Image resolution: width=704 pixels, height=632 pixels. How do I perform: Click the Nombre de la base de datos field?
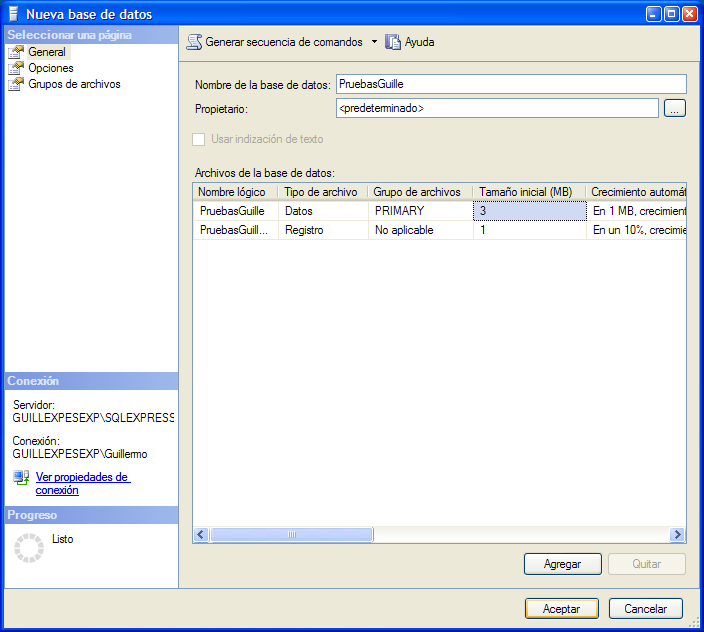coord(511,84)
